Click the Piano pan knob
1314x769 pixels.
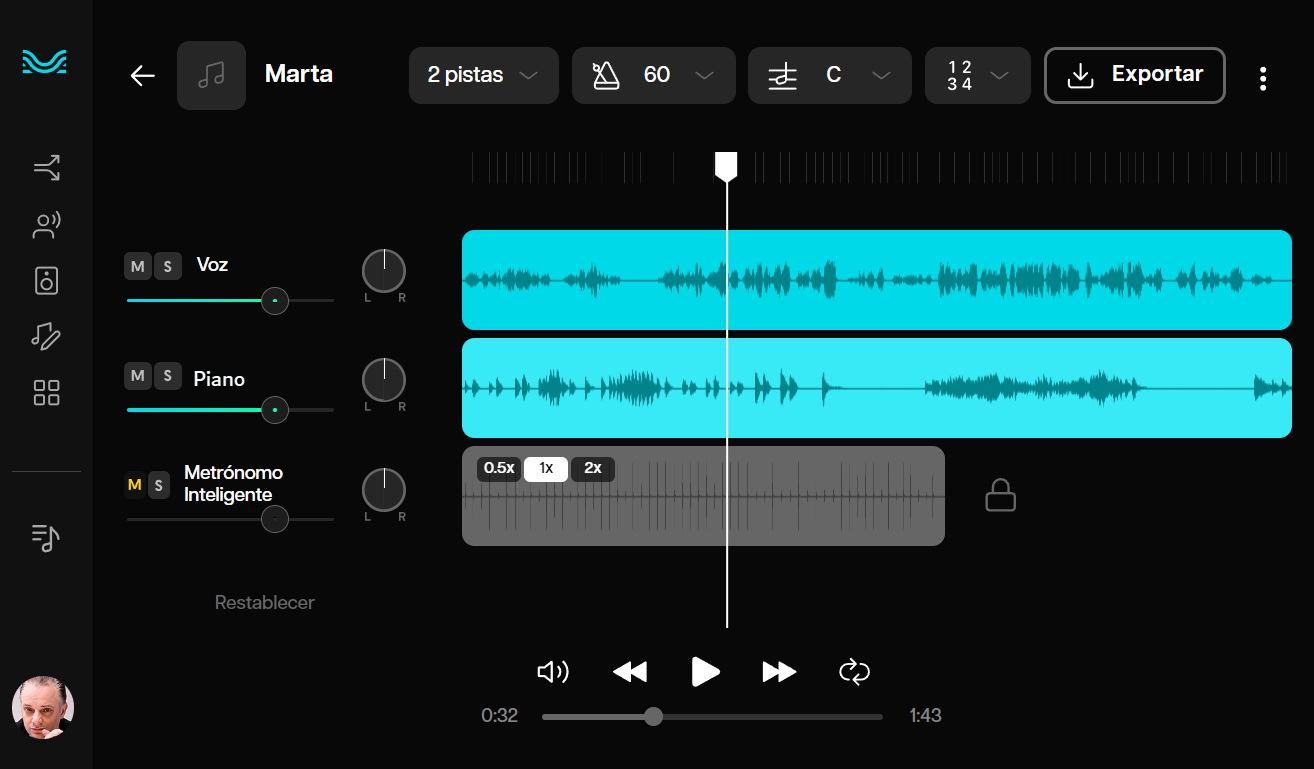[384, 380]
